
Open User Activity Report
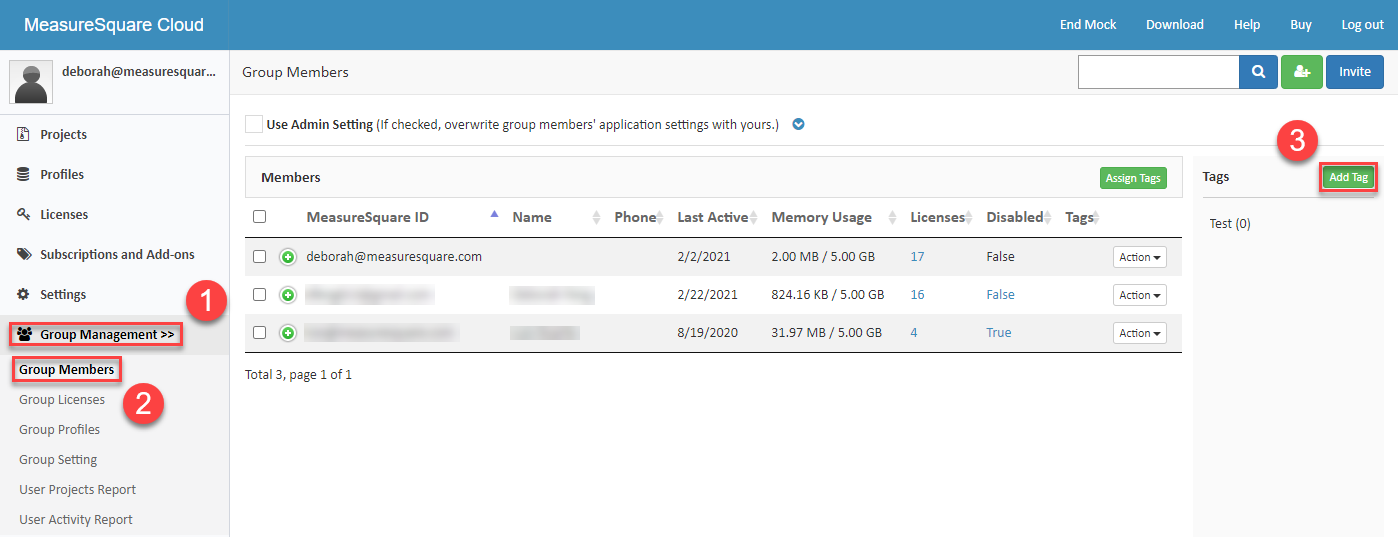point(76,519)
